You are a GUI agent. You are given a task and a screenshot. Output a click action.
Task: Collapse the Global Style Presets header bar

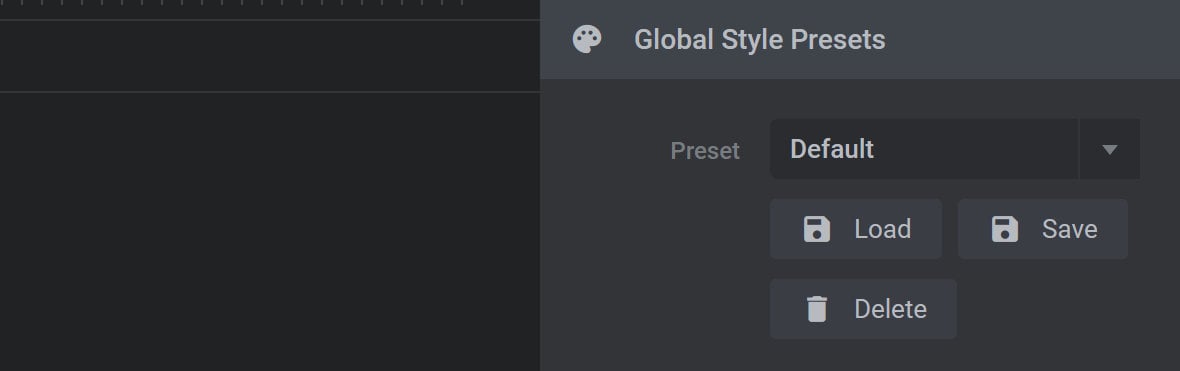pos(860,39)
